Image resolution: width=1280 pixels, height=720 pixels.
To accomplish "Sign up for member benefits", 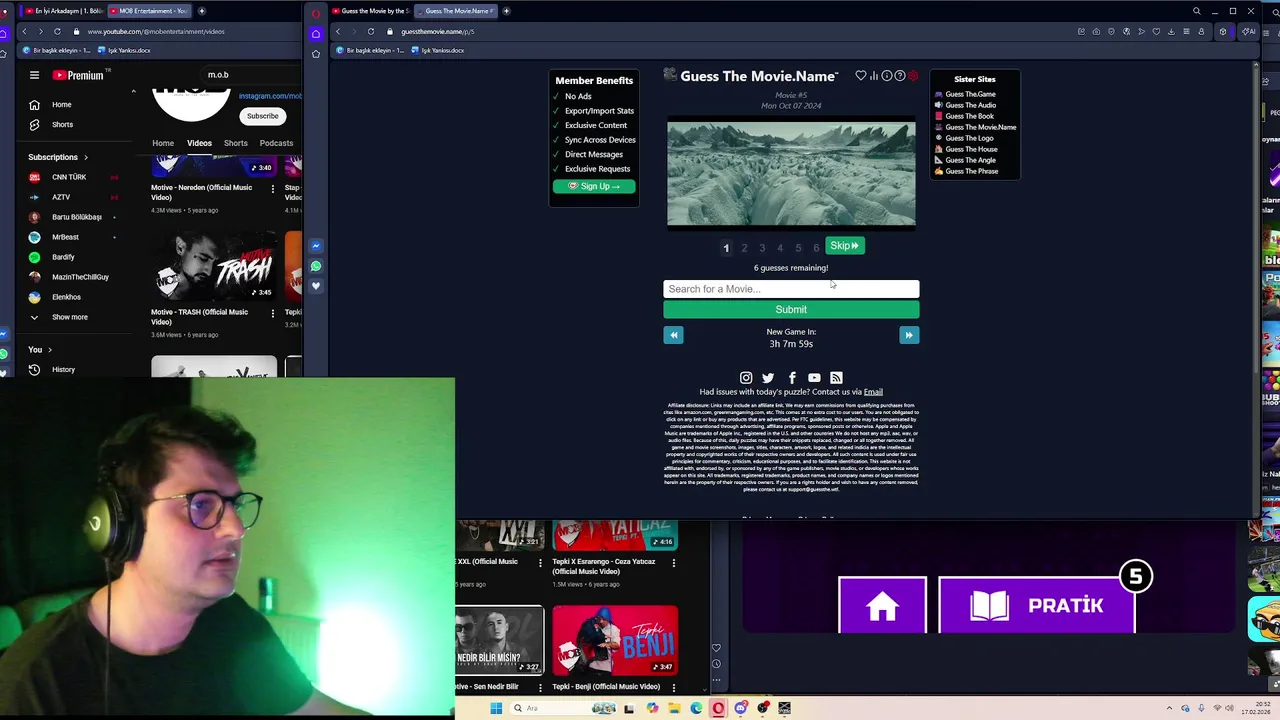I will click(x=594, y=187).
